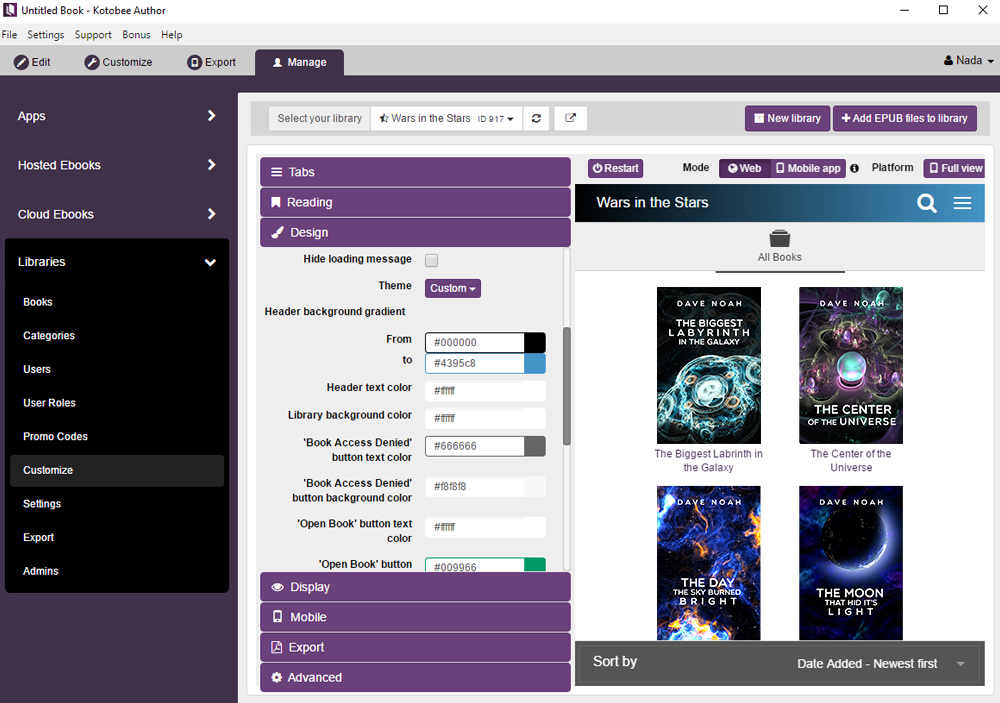The width and height of the screenshot is (1000, 703).
Task: Toggle the Hide loading message checkbox
Action: point(432,261)
